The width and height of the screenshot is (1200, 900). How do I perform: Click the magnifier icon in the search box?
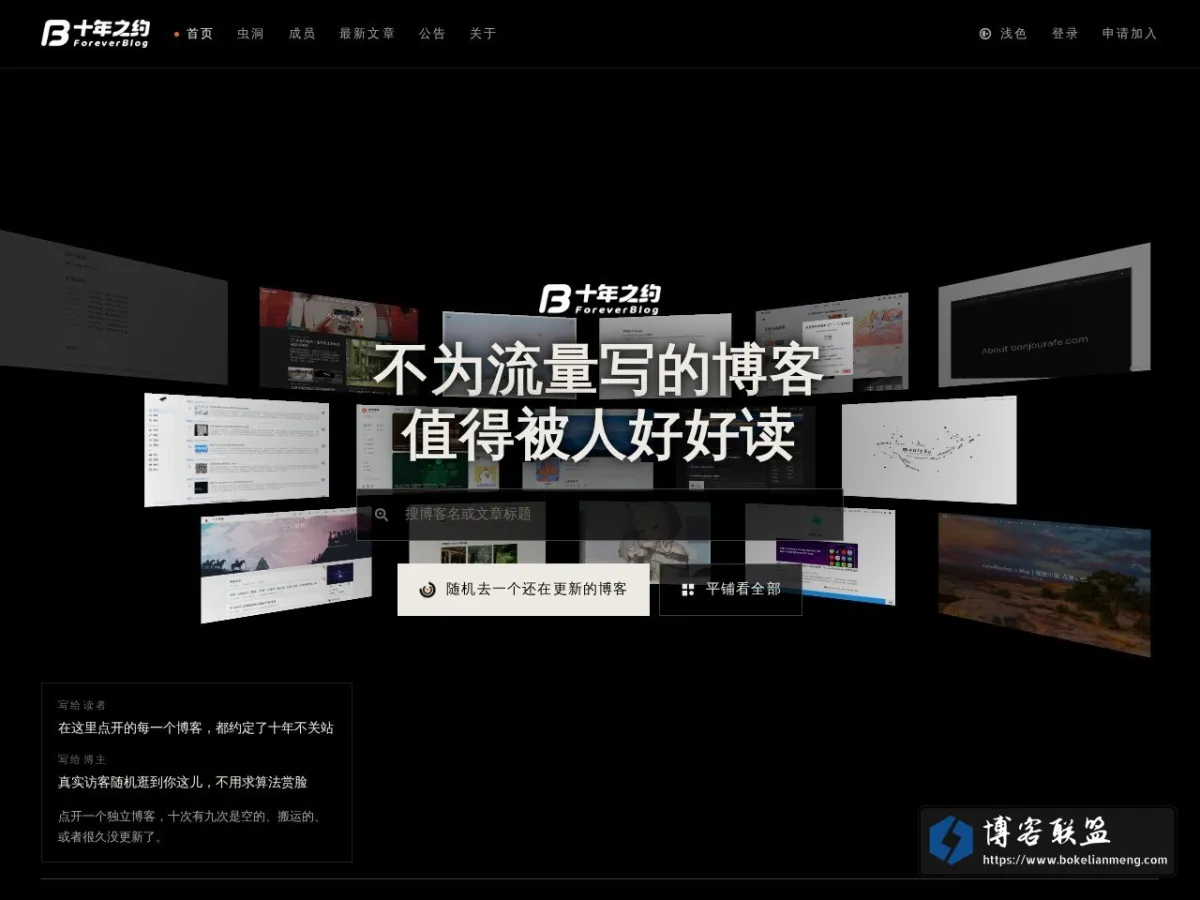[381, 515]
